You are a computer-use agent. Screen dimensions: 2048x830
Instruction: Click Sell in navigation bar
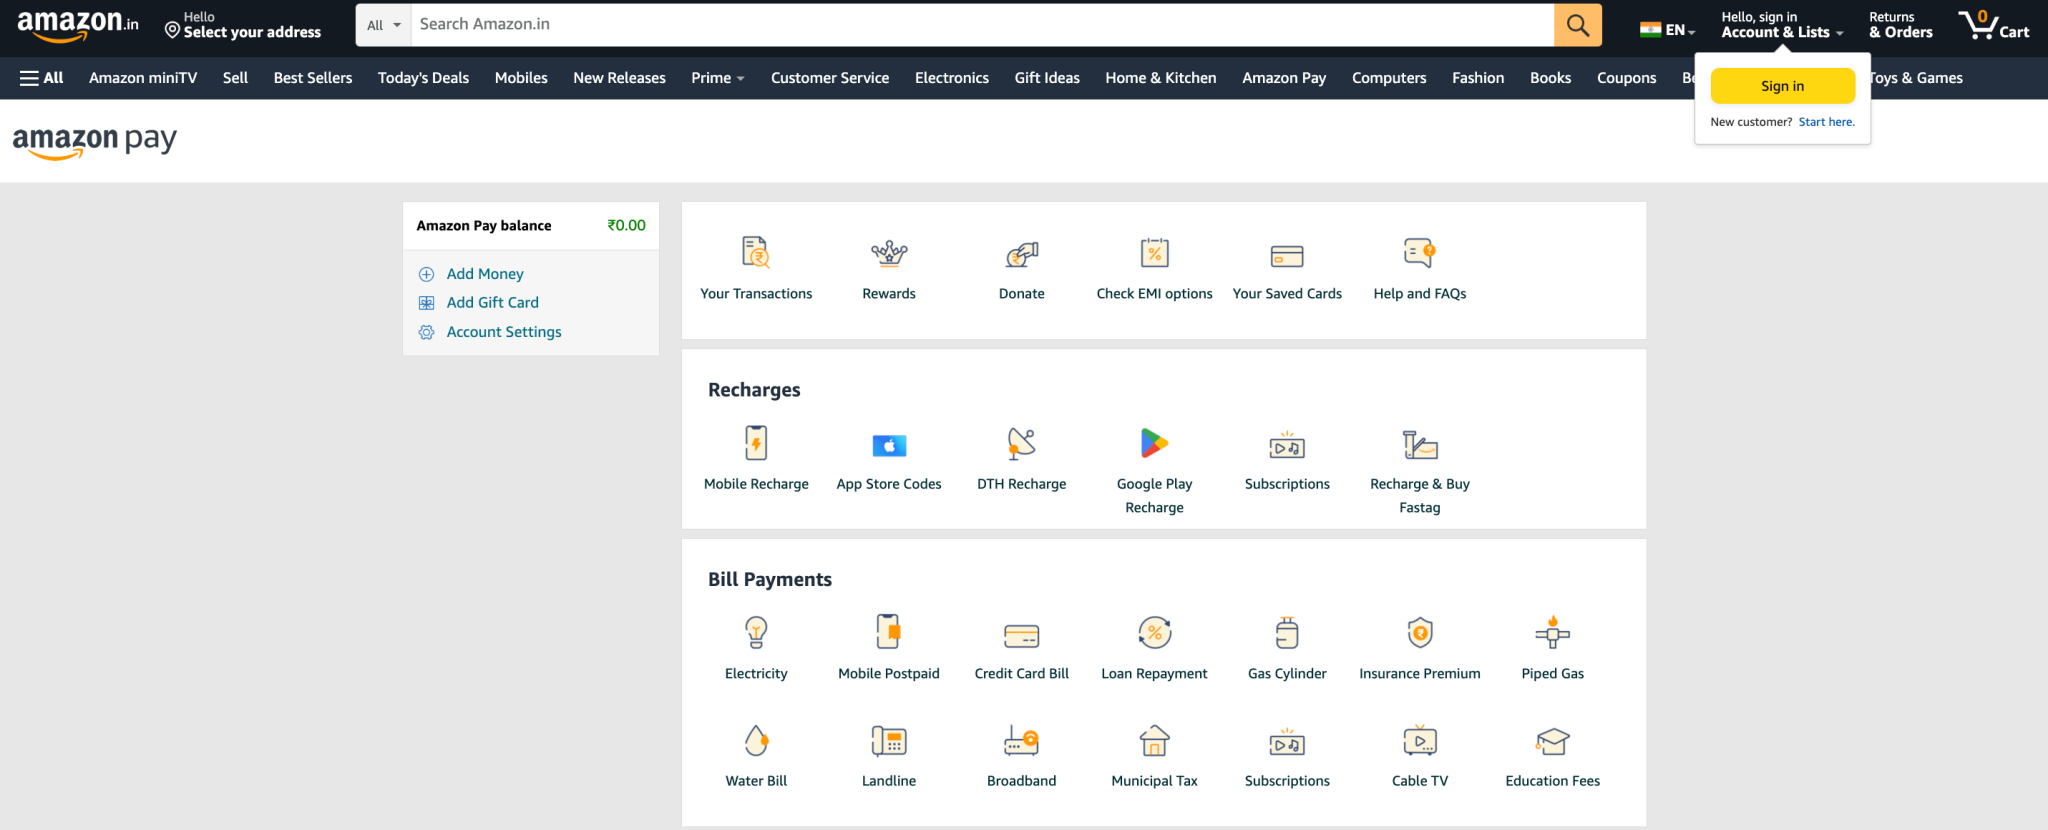click(x=235, y=78)
